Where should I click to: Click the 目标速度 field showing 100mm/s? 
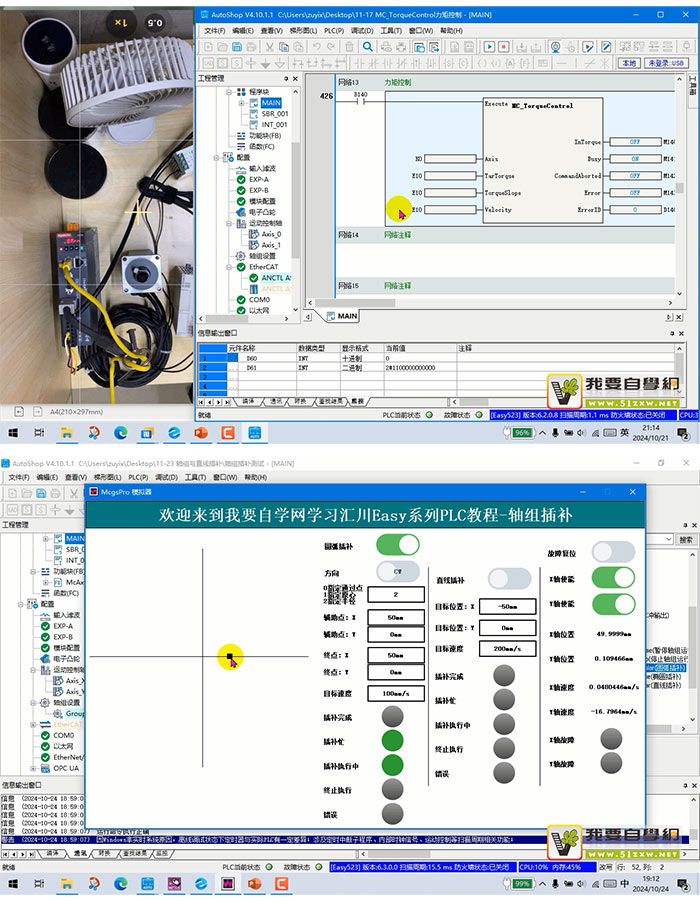pyautogui.click(x=395, y=694)
